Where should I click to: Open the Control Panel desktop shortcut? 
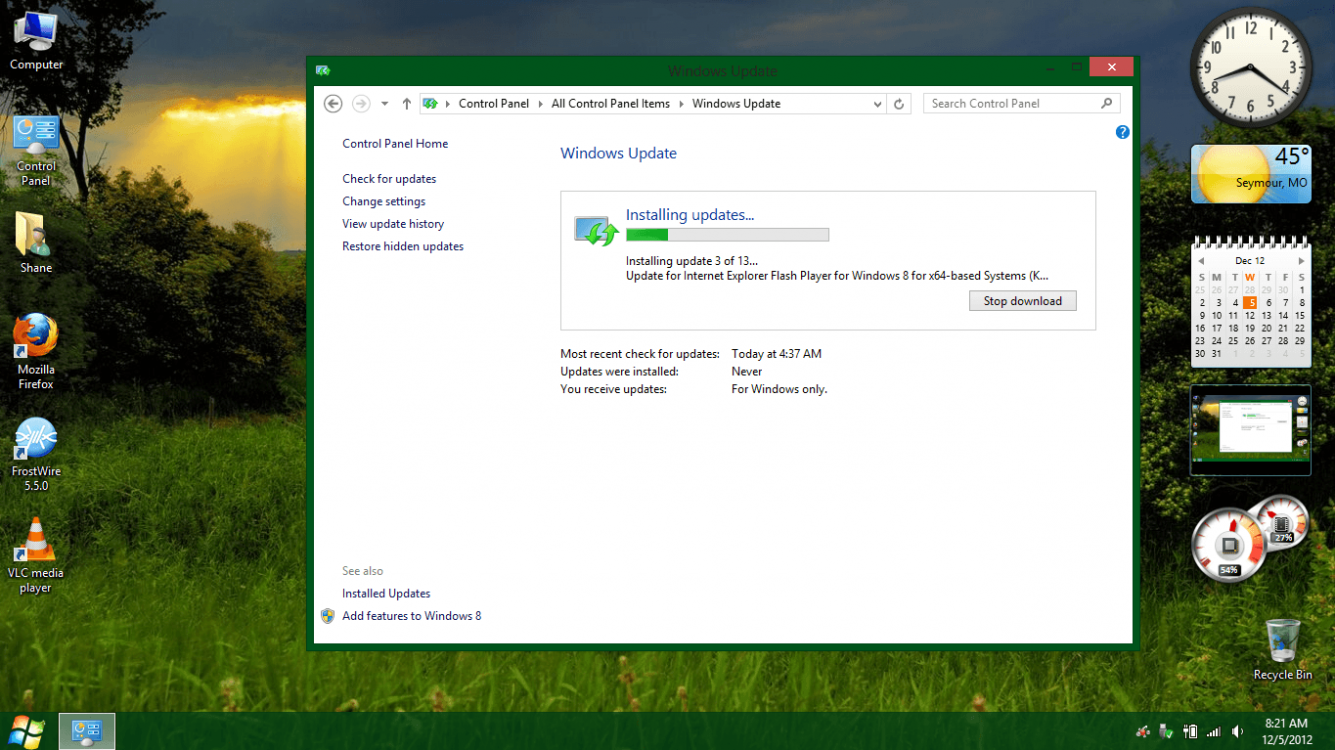(36, 152)
